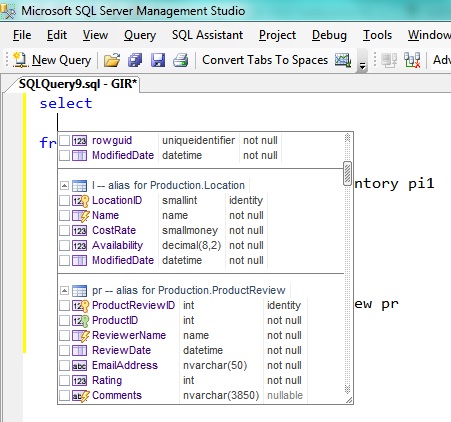Collapse the Production.ProductReview alias group
The image size is (451, 422).
click(65, 290)
